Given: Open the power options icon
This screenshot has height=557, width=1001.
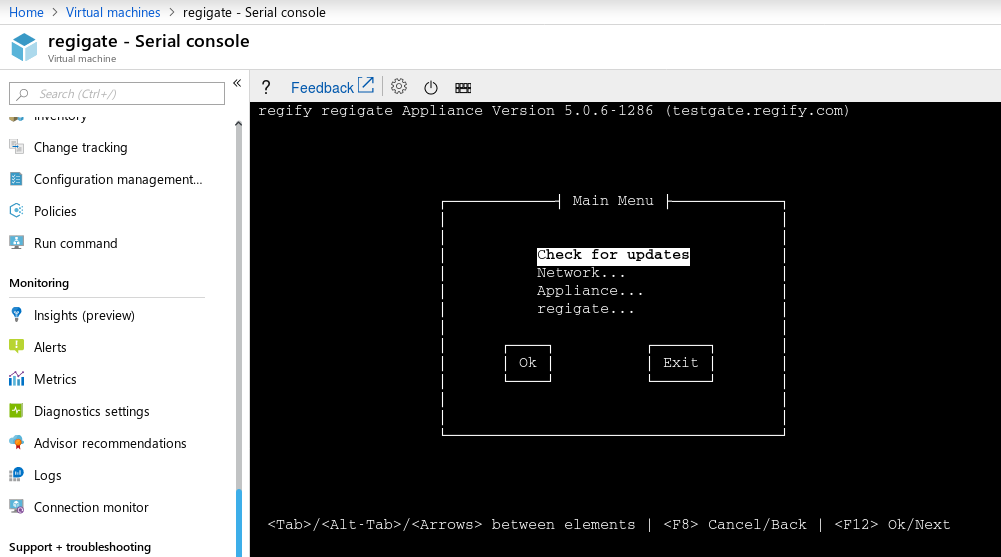Looking at the screenshot, I should [x=431, y=87].
